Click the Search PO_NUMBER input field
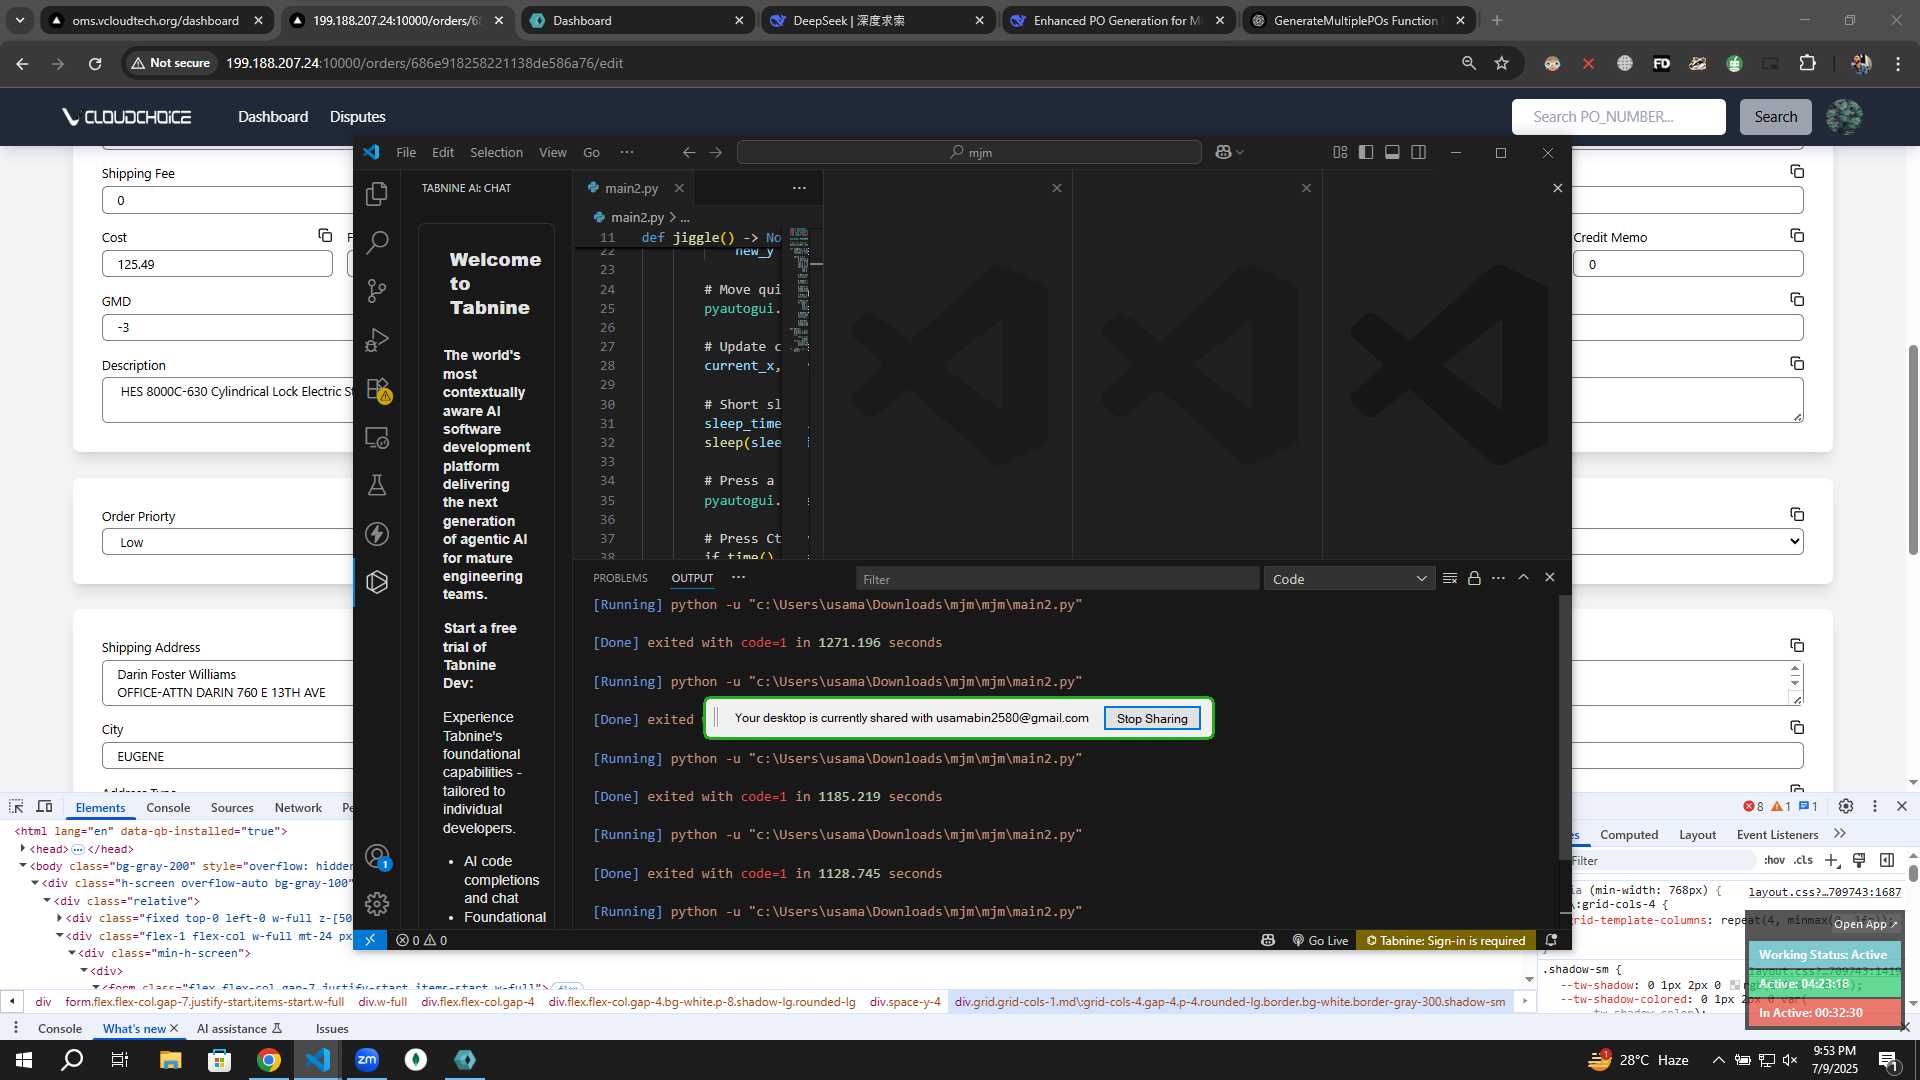The height and width of the screenshot is (1080, 1920). click(x=1618, y=117)
